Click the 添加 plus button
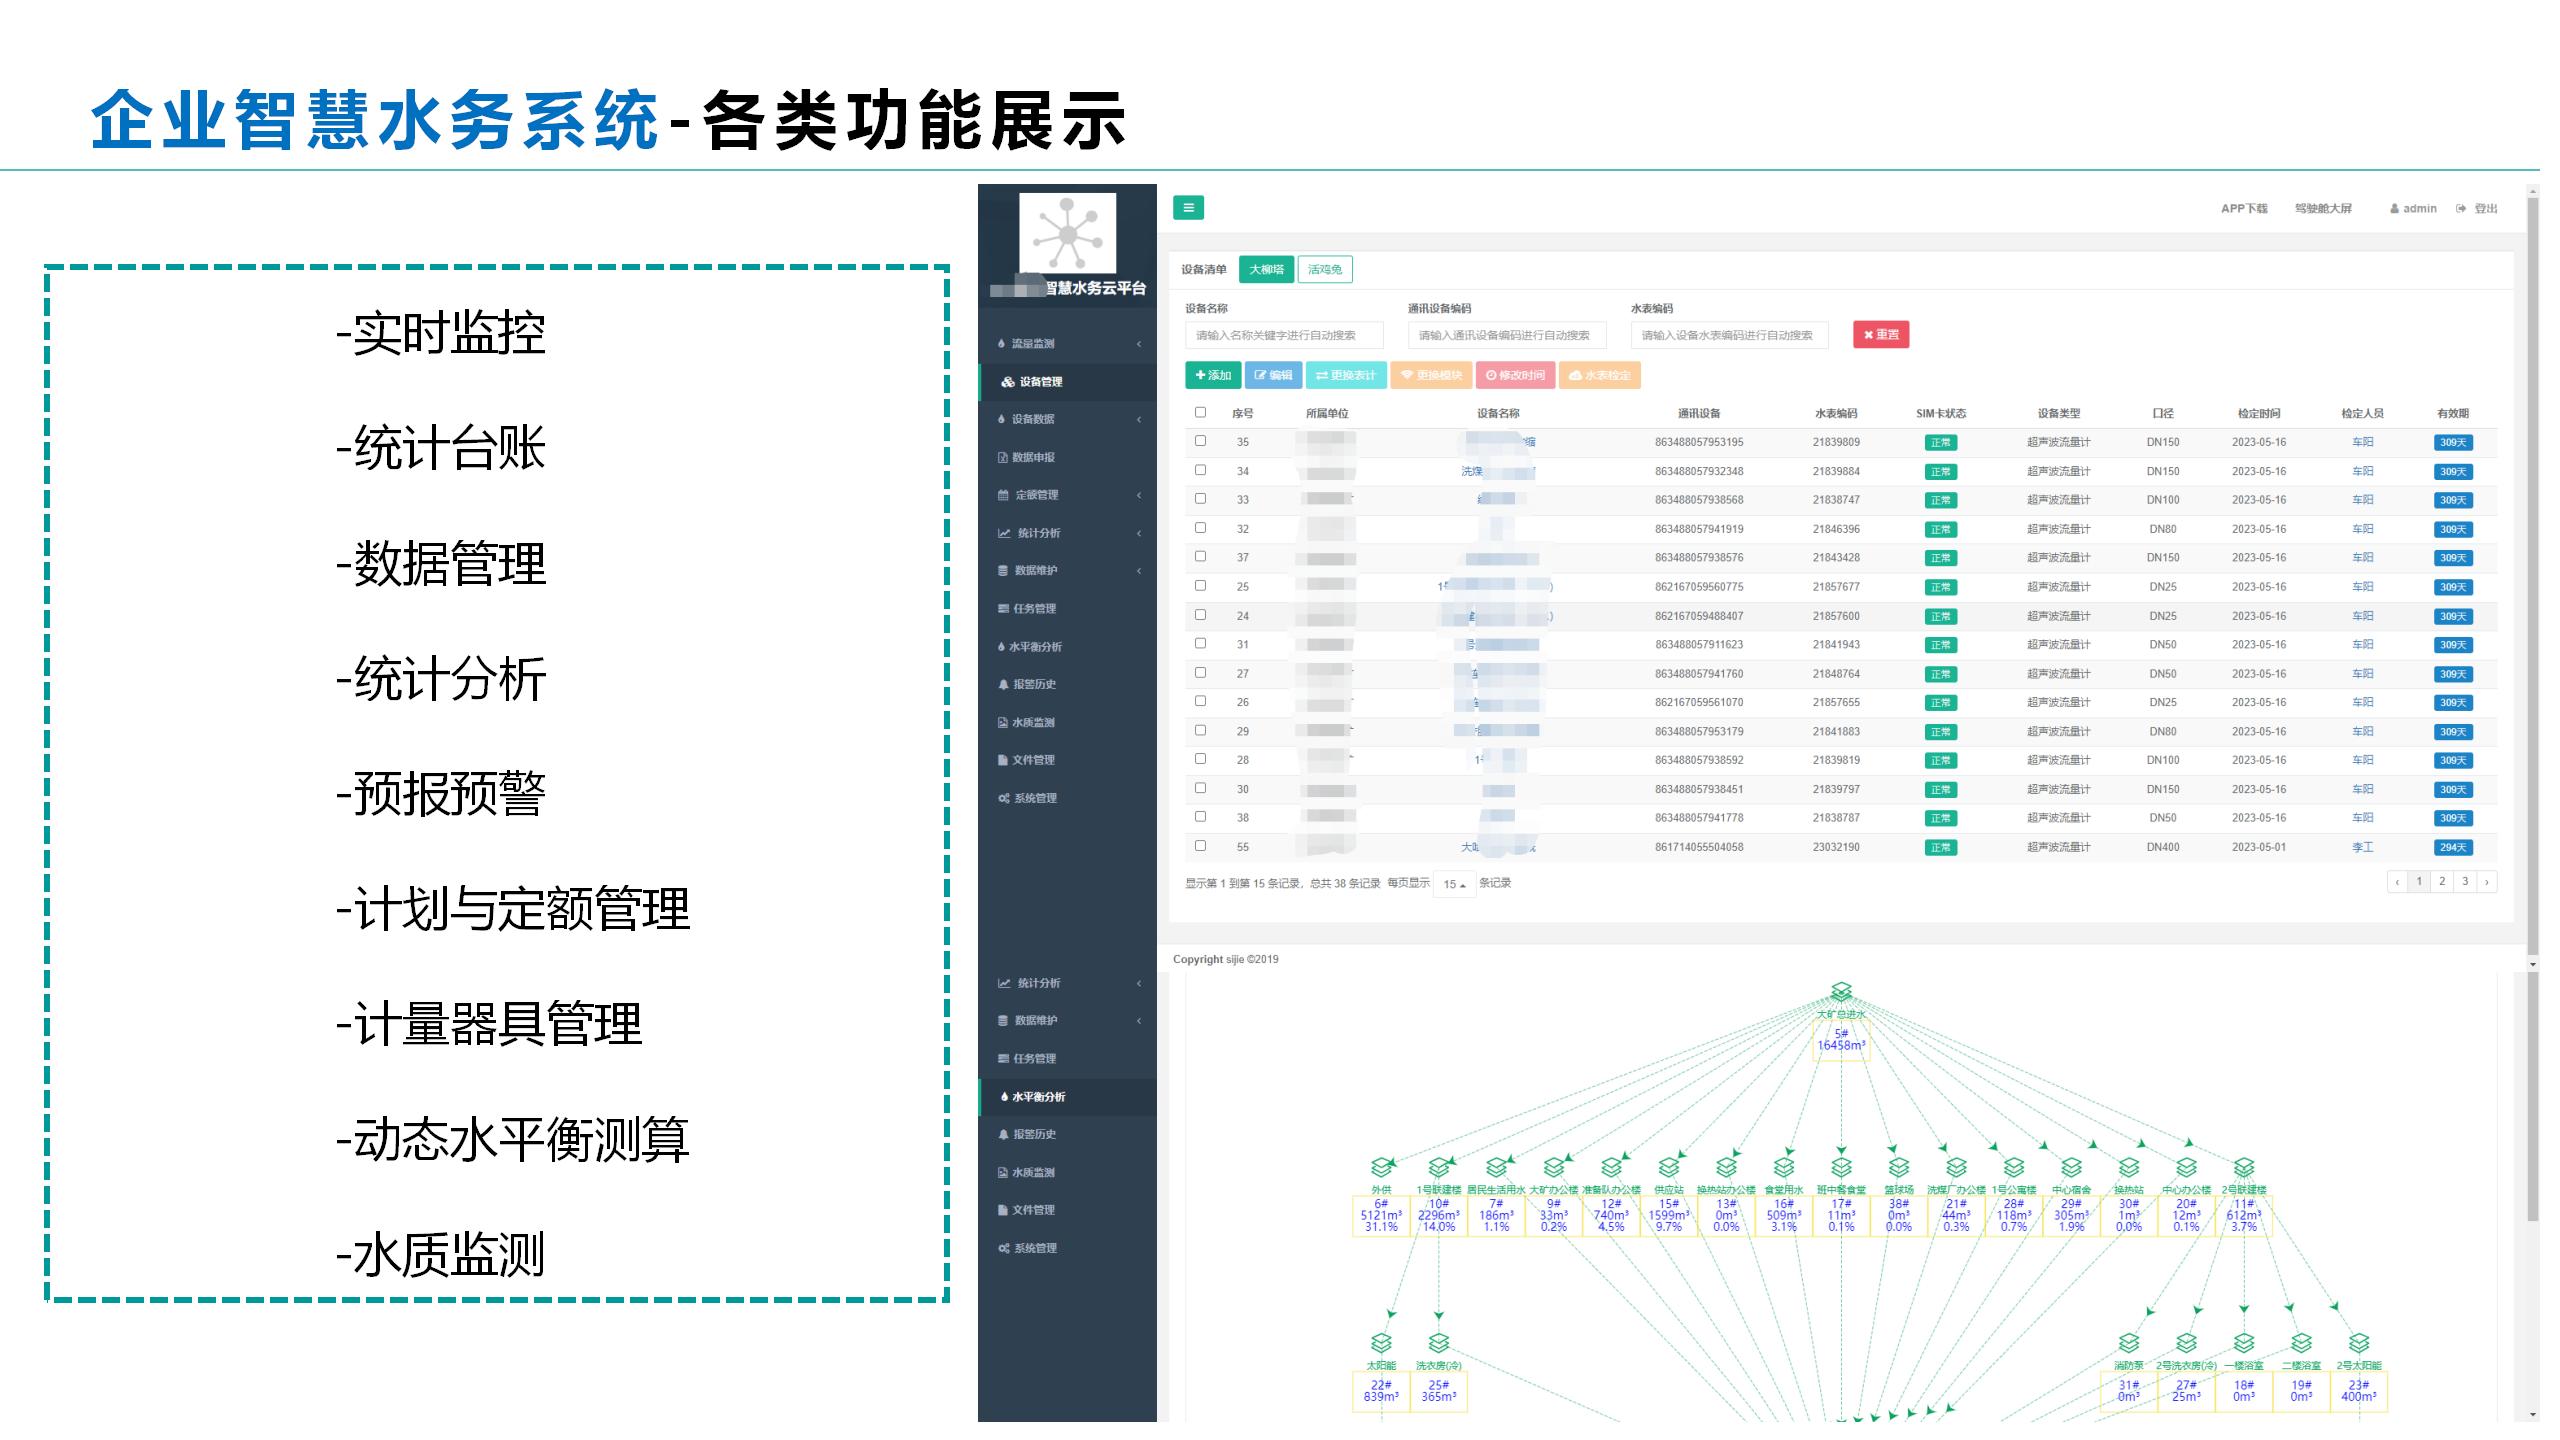2560x1440 pixels. (1213, 375)
